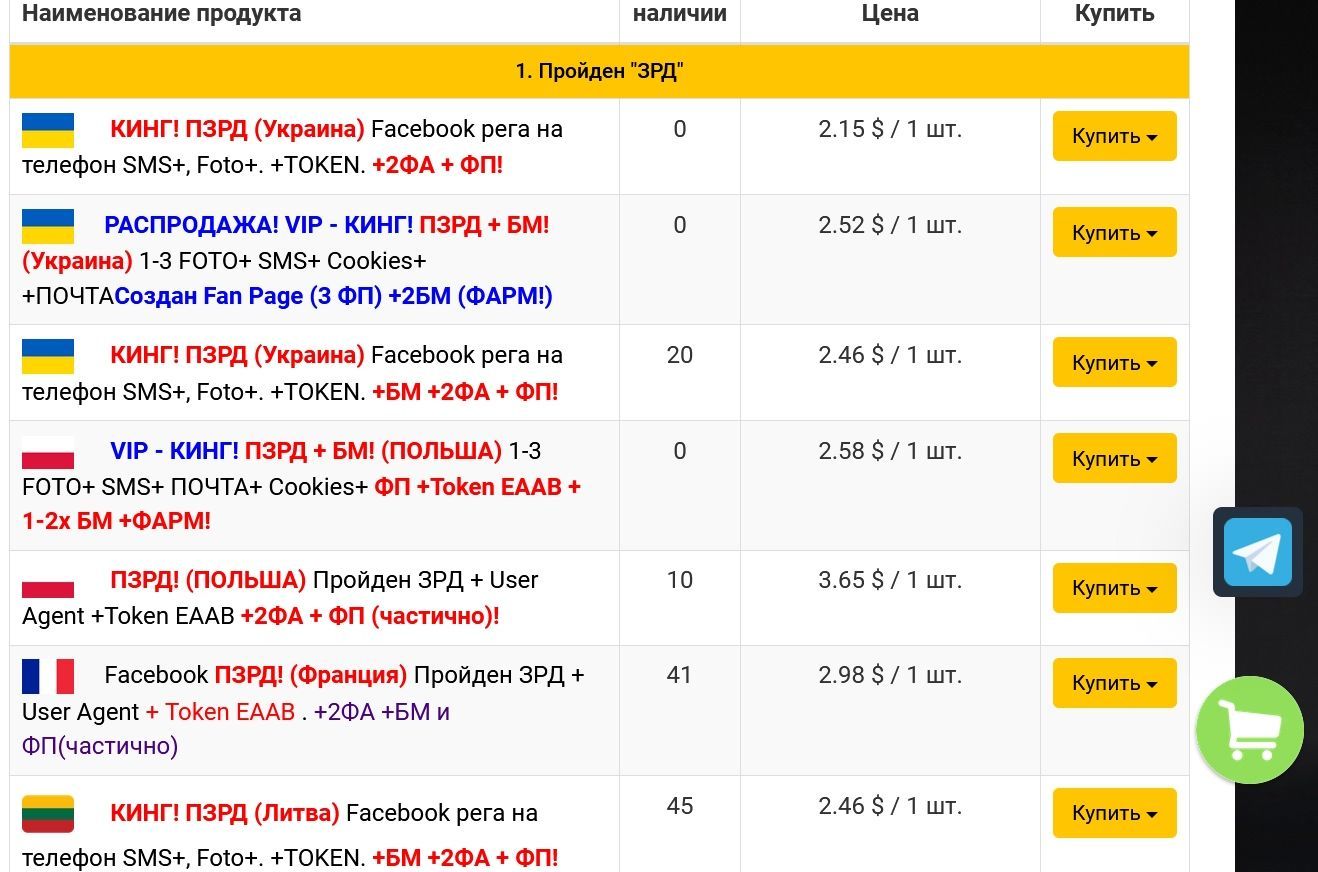
Task: Click the stock quantity 41
Action: coord(680,675)
